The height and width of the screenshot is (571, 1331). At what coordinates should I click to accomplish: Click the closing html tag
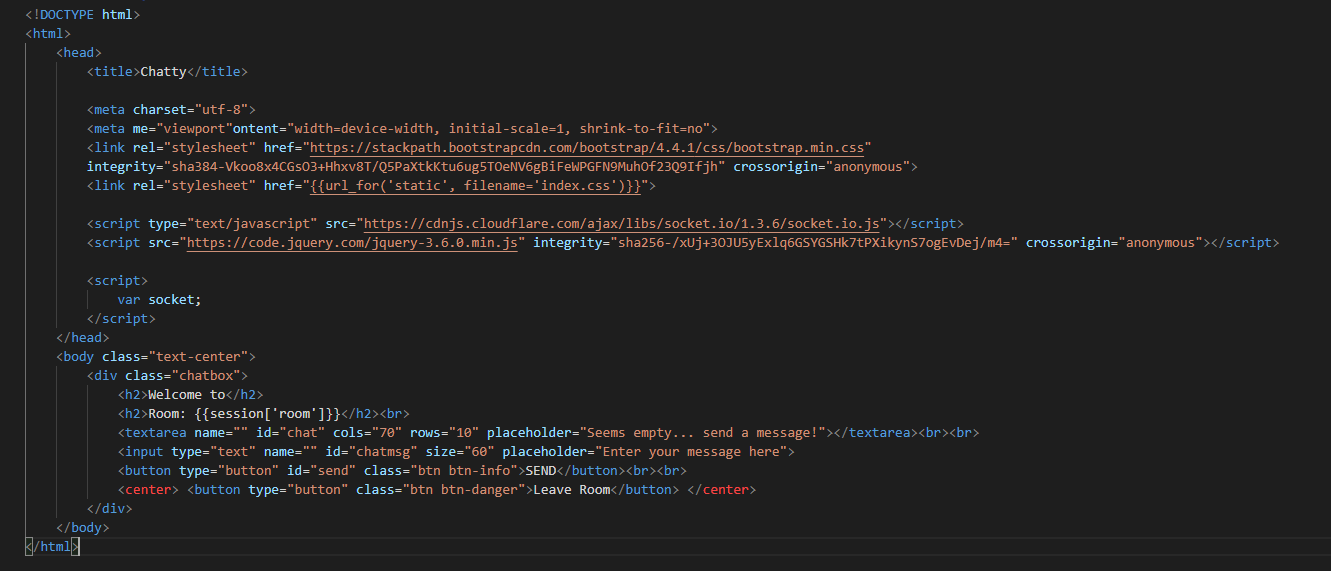coord(52,546)
